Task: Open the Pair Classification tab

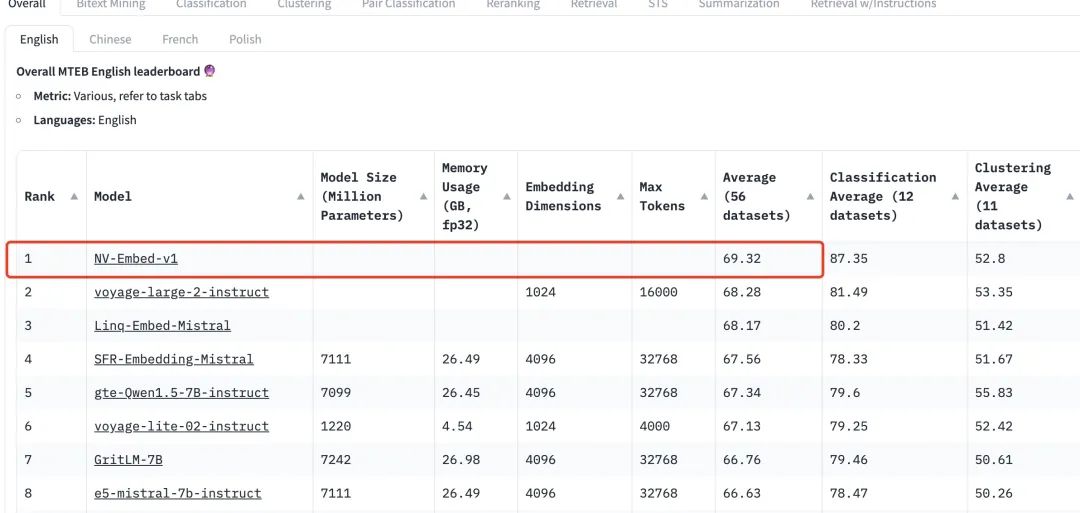Action: (x=408, y=4)
